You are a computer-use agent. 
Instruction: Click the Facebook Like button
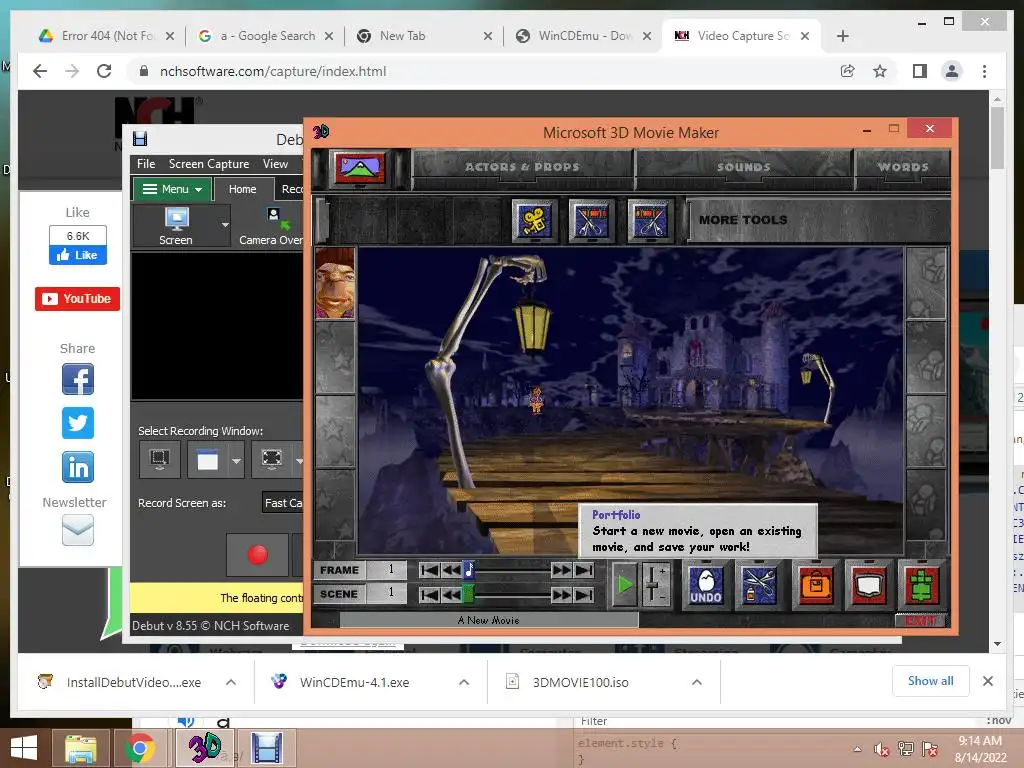click(x=78, y=255)
